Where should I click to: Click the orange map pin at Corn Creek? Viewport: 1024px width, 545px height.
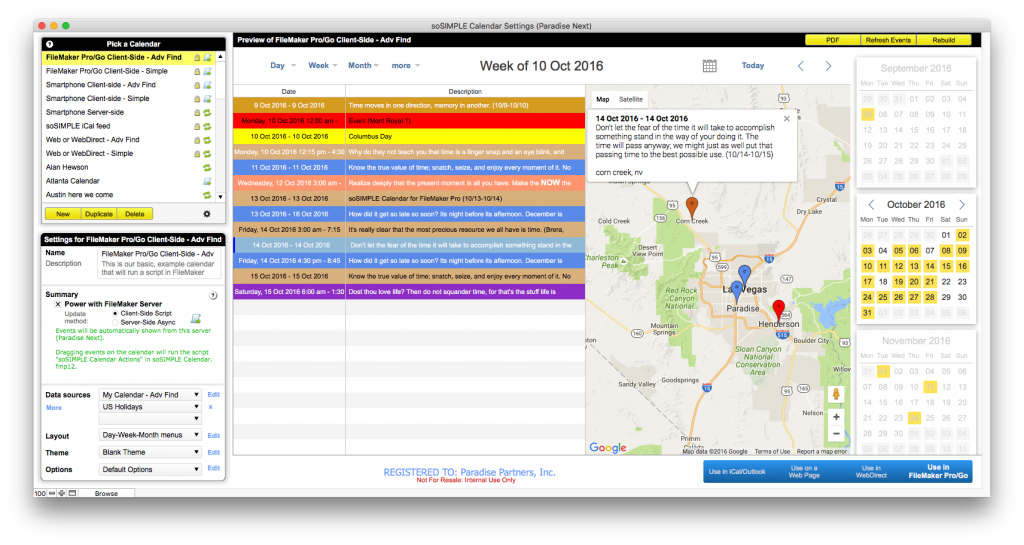tap(692, 207)
